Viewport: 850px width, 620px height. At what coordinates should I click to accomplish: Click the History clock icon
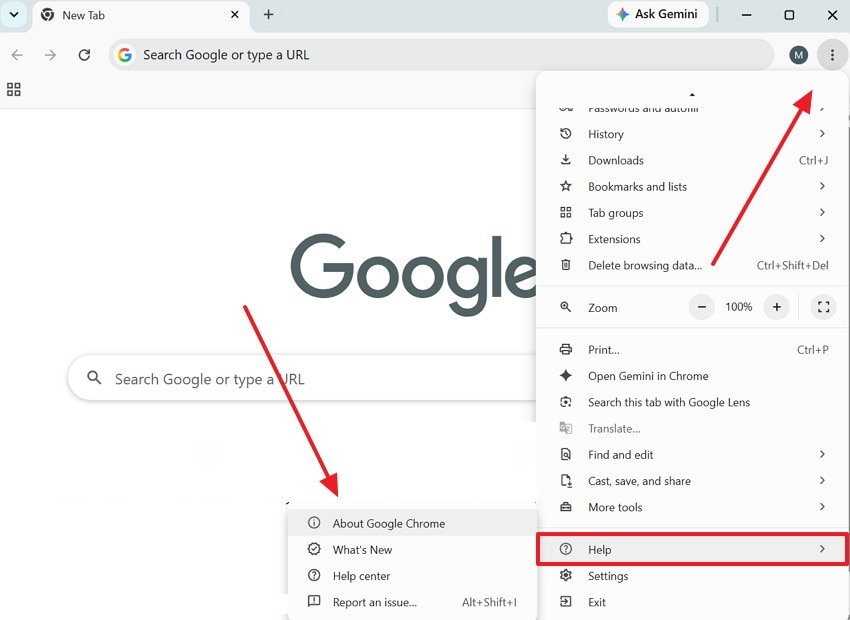565,133
